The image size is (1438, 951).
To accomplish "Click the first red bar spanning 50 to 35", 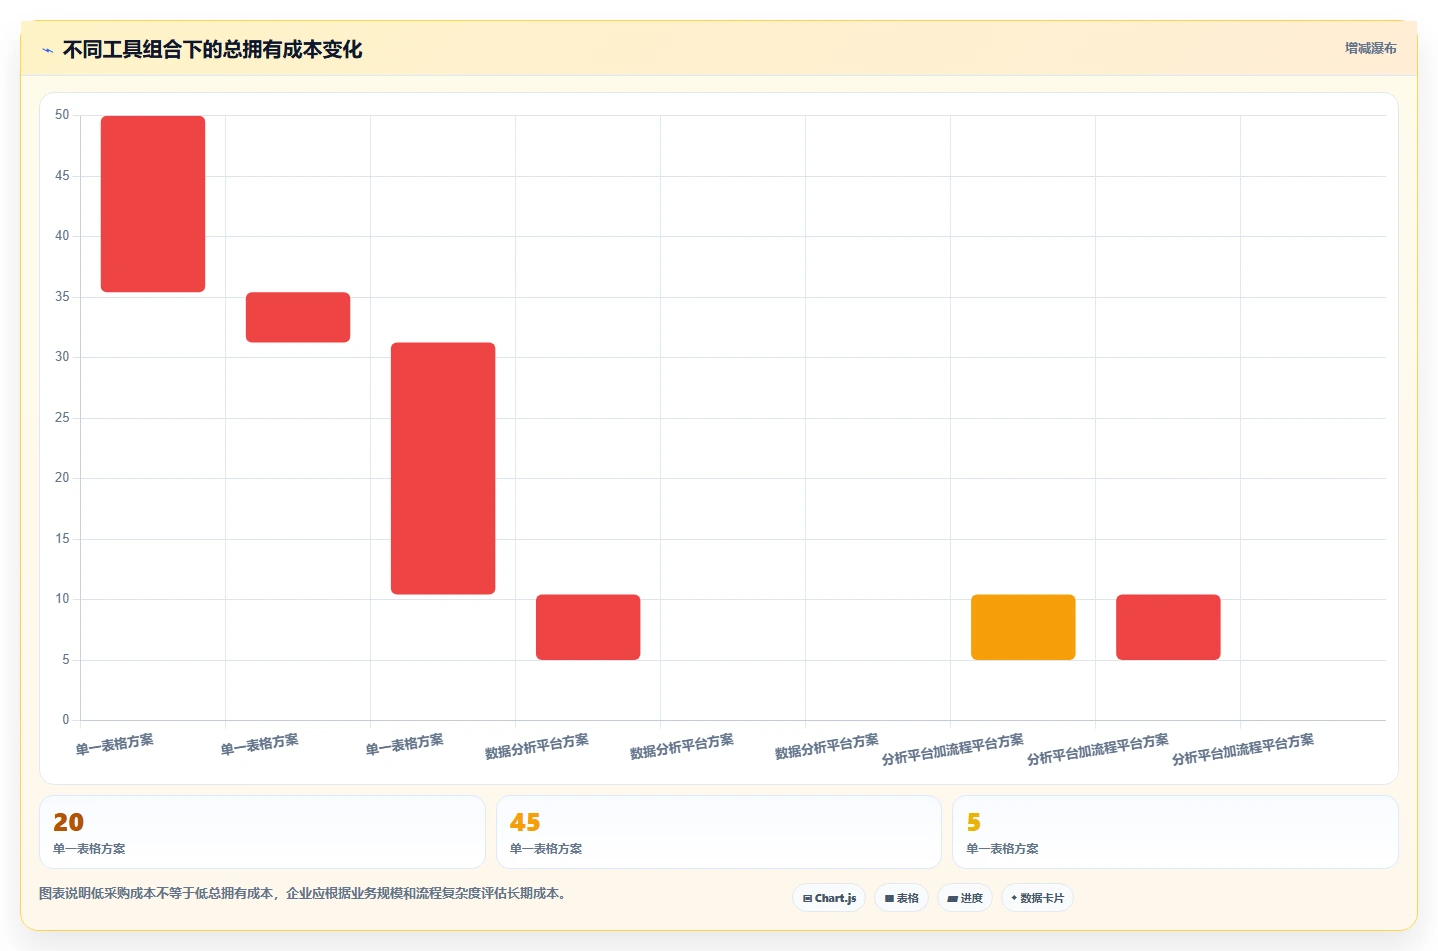I will 153,204.
